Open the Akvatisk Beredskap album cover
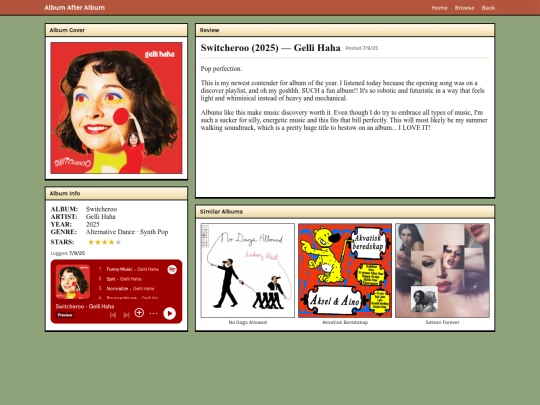Screen dimensions: 540x405 (x=345, y=270)
